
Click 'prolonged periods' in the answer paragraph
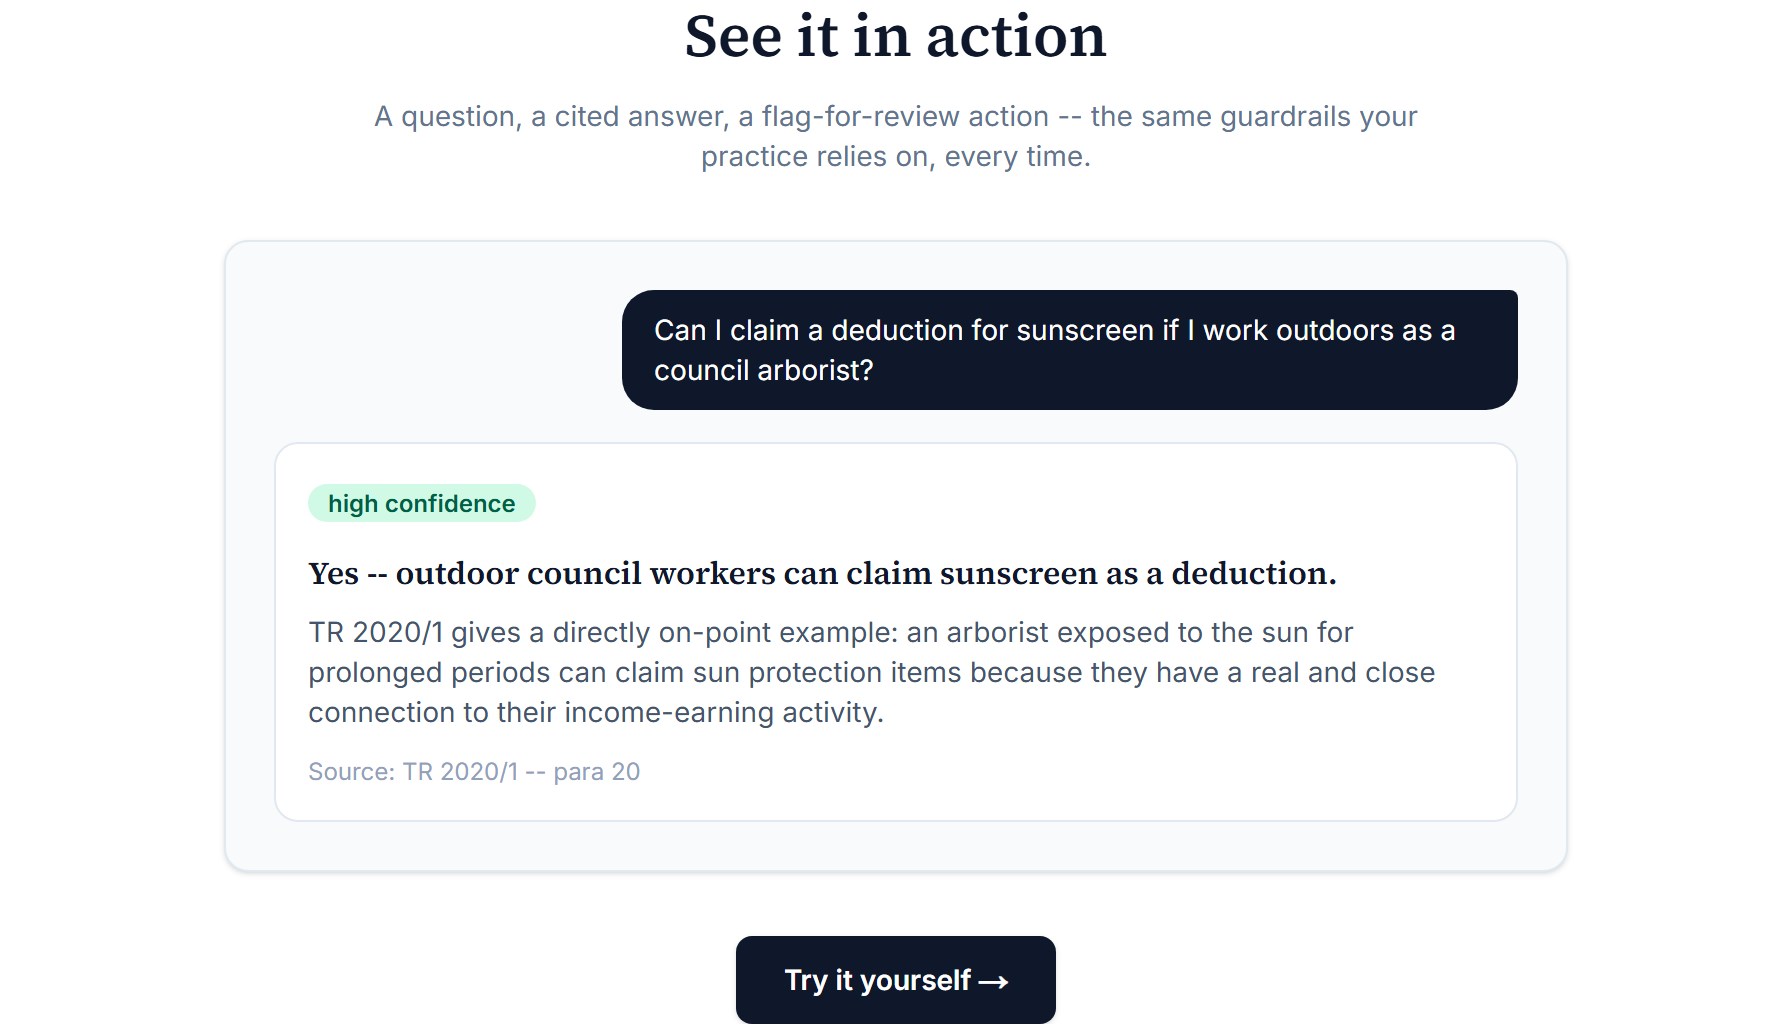[x=430, y=672]
